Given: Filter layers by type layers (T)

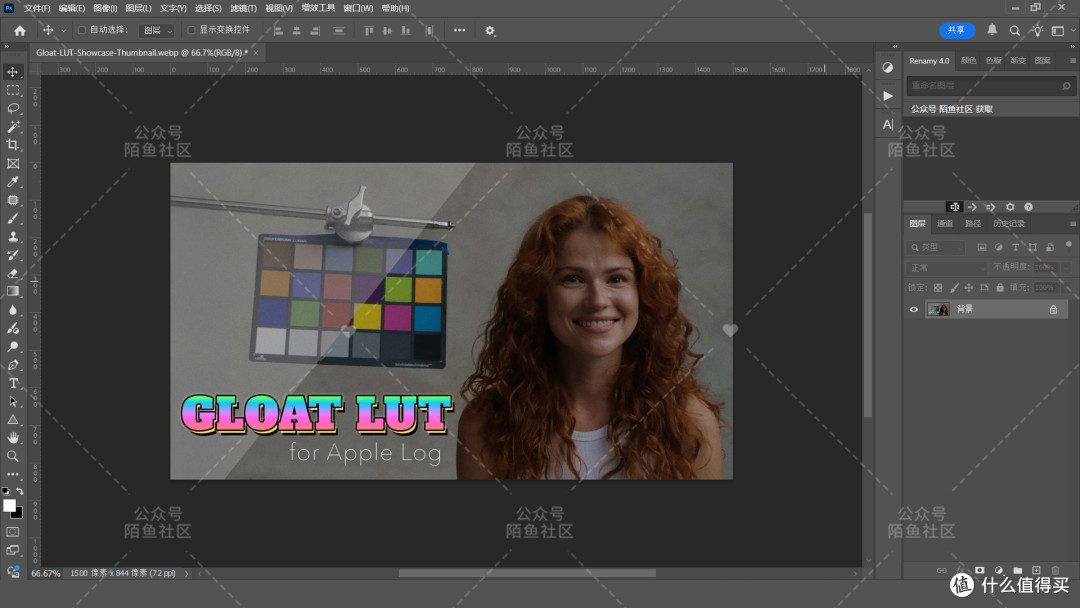Looking at the screenshot, I should point(1015,247).
